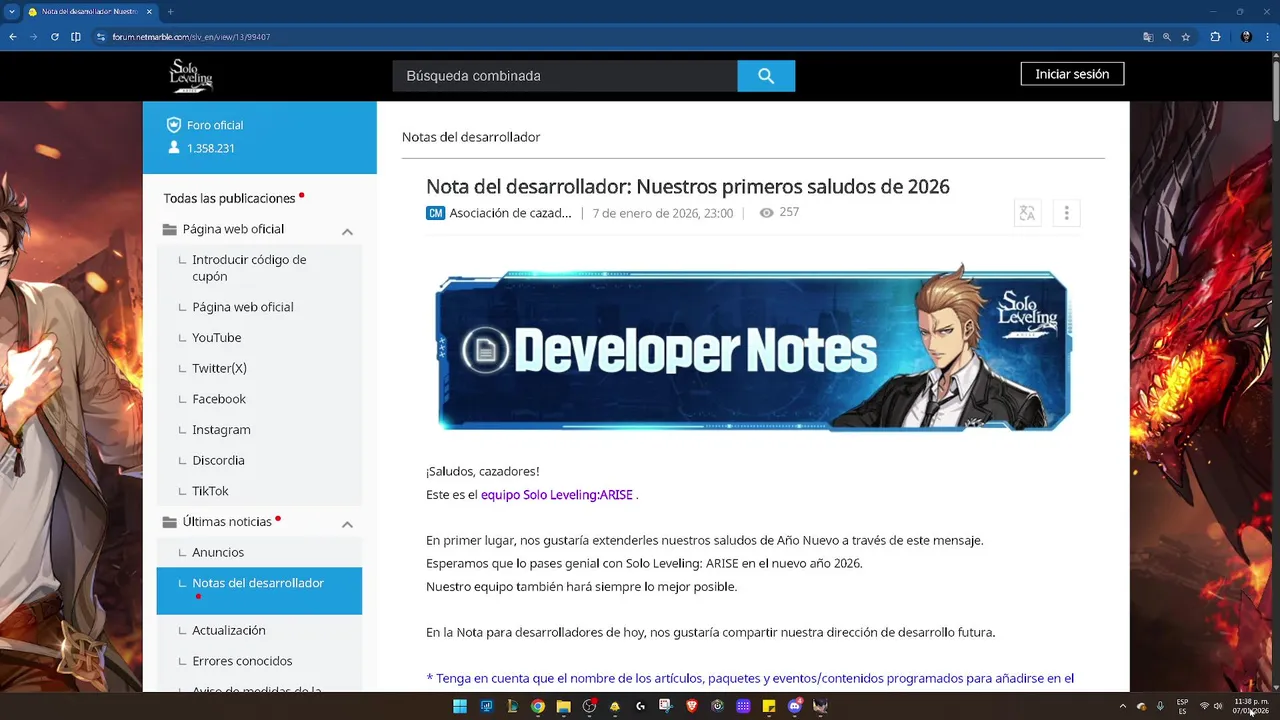Go back with the browser back arrow

13,37
